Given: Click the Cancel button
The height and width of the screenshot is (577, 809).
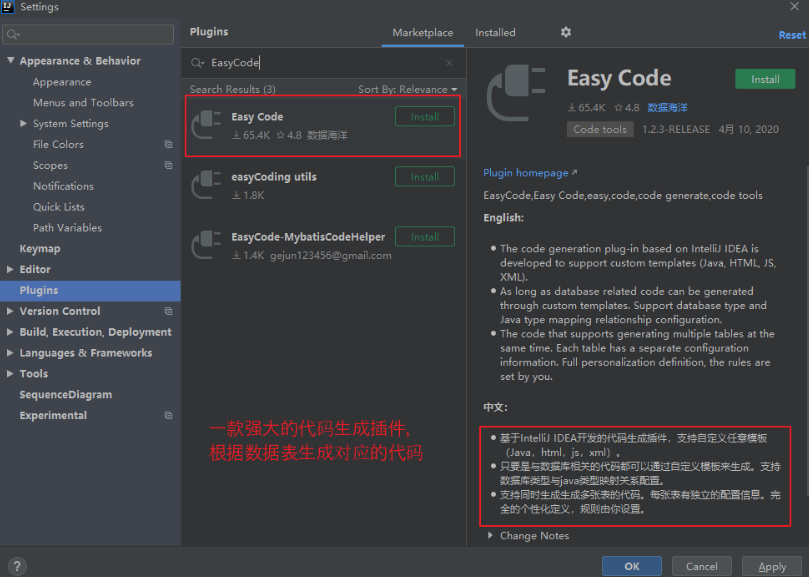Looking at the screenshot, I should click(x=702, y=566).
